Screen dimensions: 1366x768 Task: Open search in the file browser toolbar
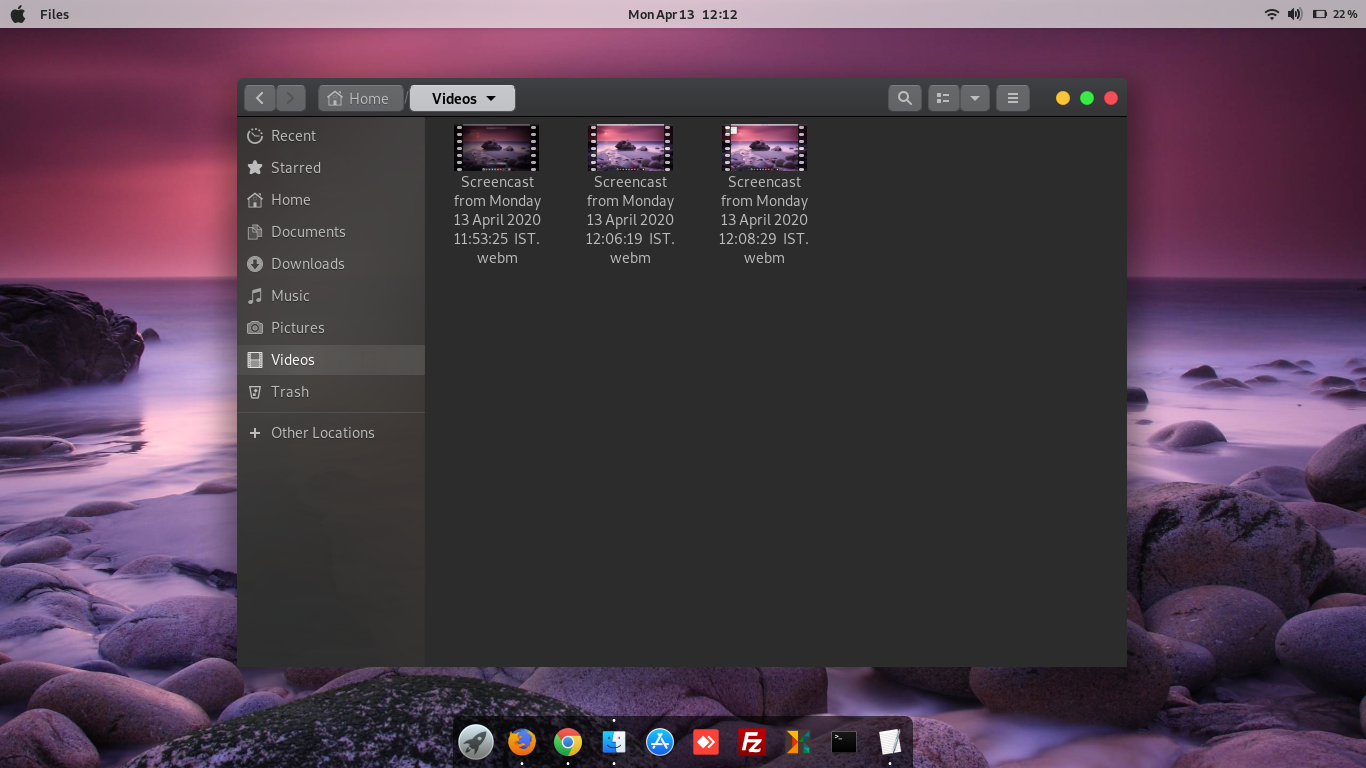(x=904, y=97)
